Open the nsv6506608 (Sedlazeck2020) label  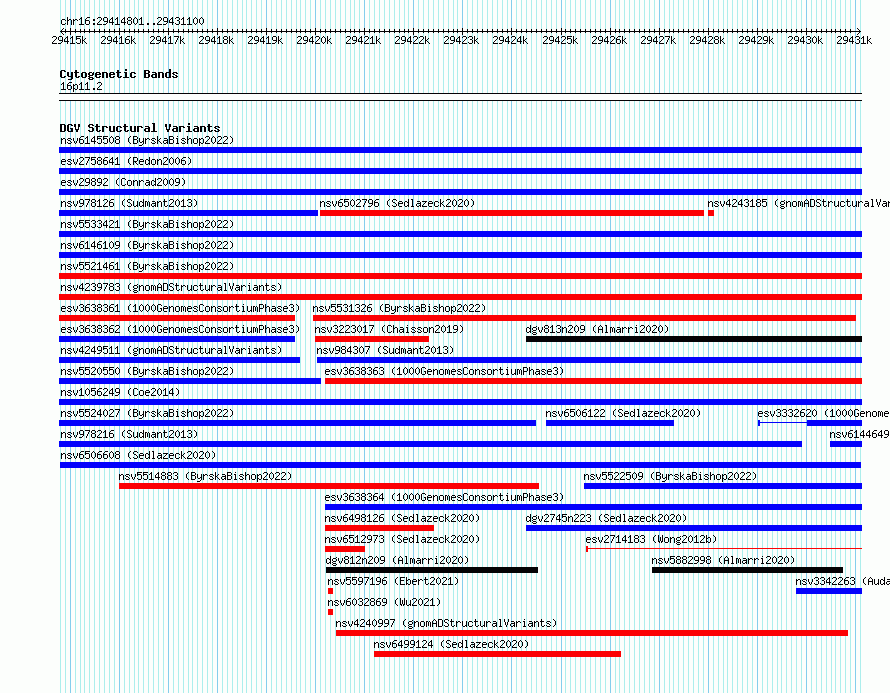pos(138,455)
